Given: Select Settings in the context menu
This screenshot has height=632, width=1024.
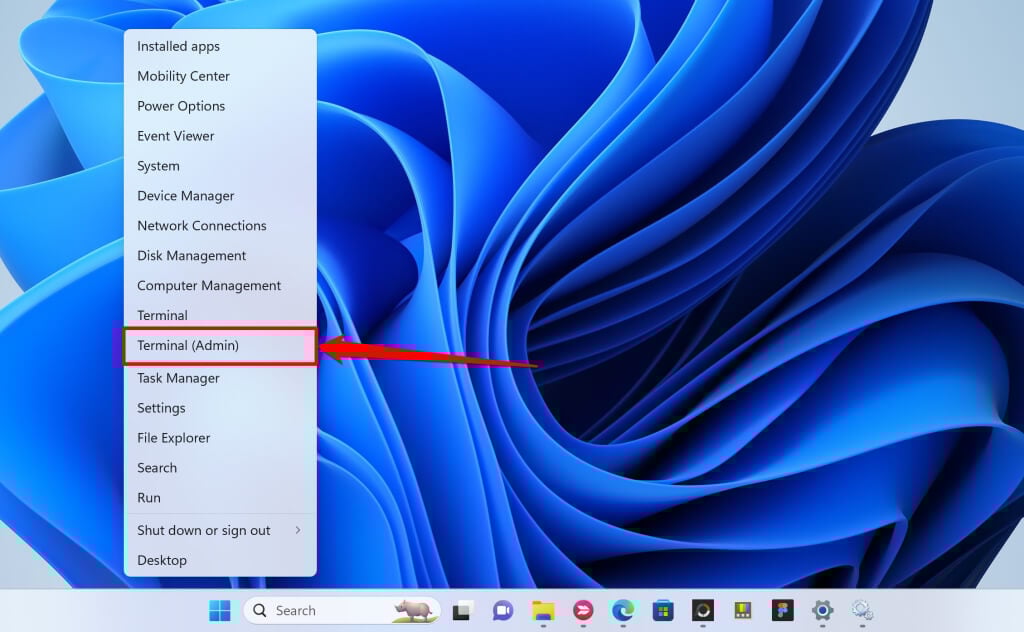Looking at the screenshot, I should pyautogui.click(x=220, y=409).
